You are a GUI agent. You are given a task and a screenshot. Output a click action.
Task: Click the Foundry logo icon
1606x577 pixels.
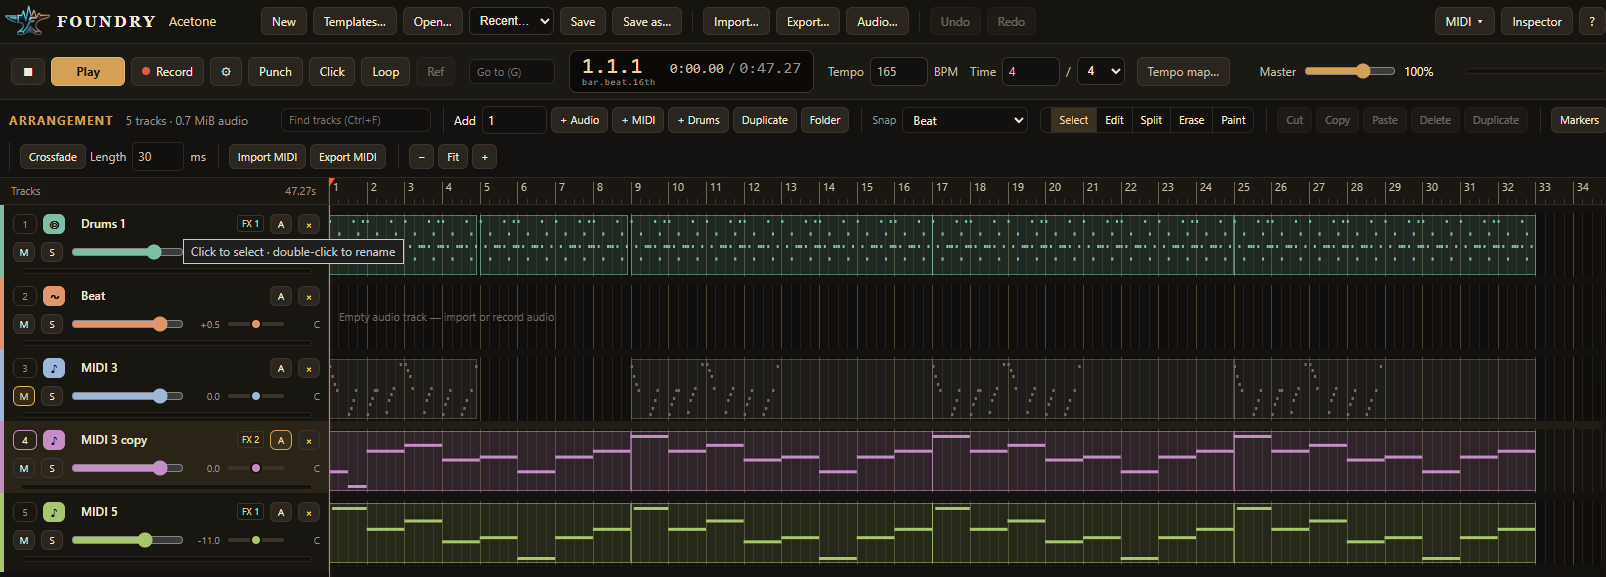[x=27, y=21]
